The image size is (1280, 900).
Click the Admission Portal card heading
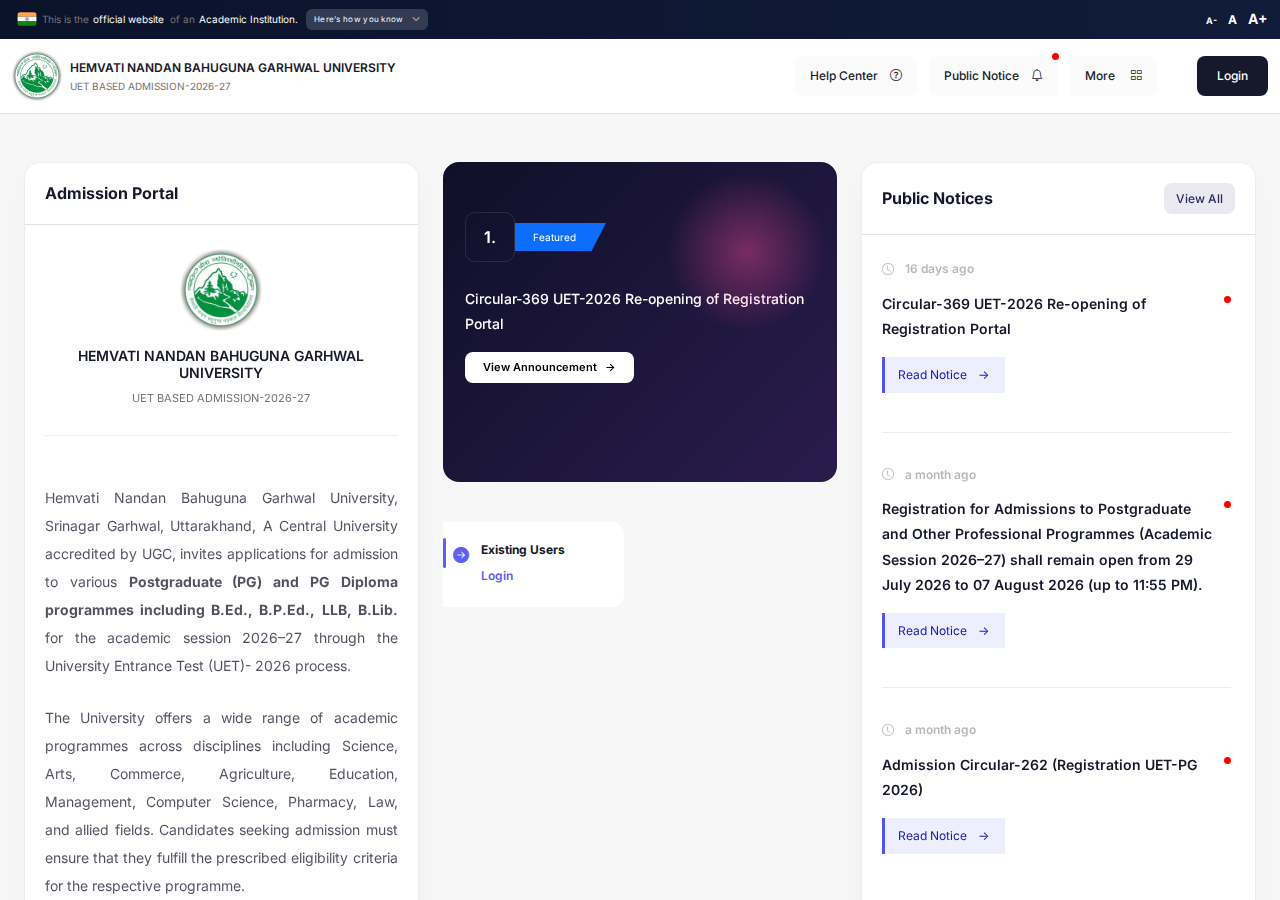coord(112,194)
